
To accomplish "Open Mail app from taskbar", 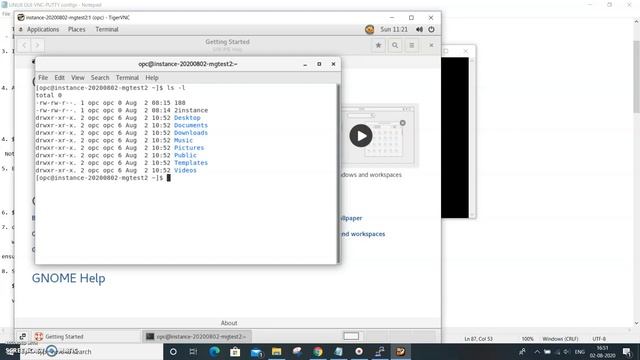I will (x=256, y=351).
